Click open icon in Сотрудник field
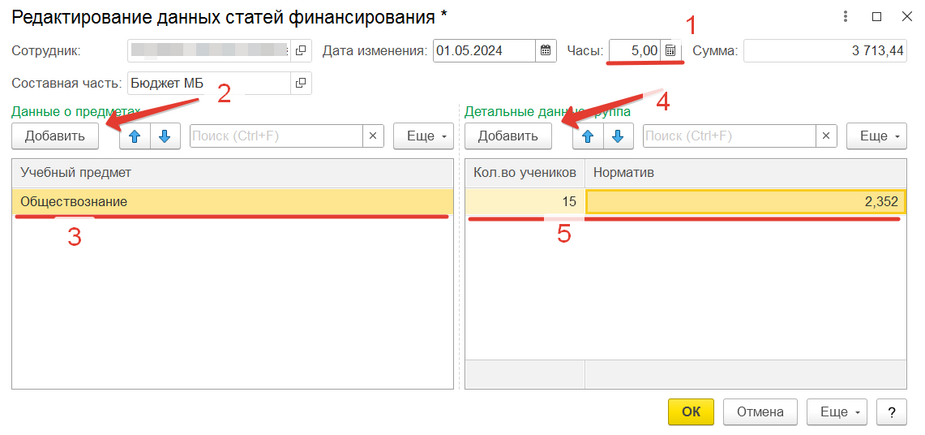The image size is (925, 435). 300,50
